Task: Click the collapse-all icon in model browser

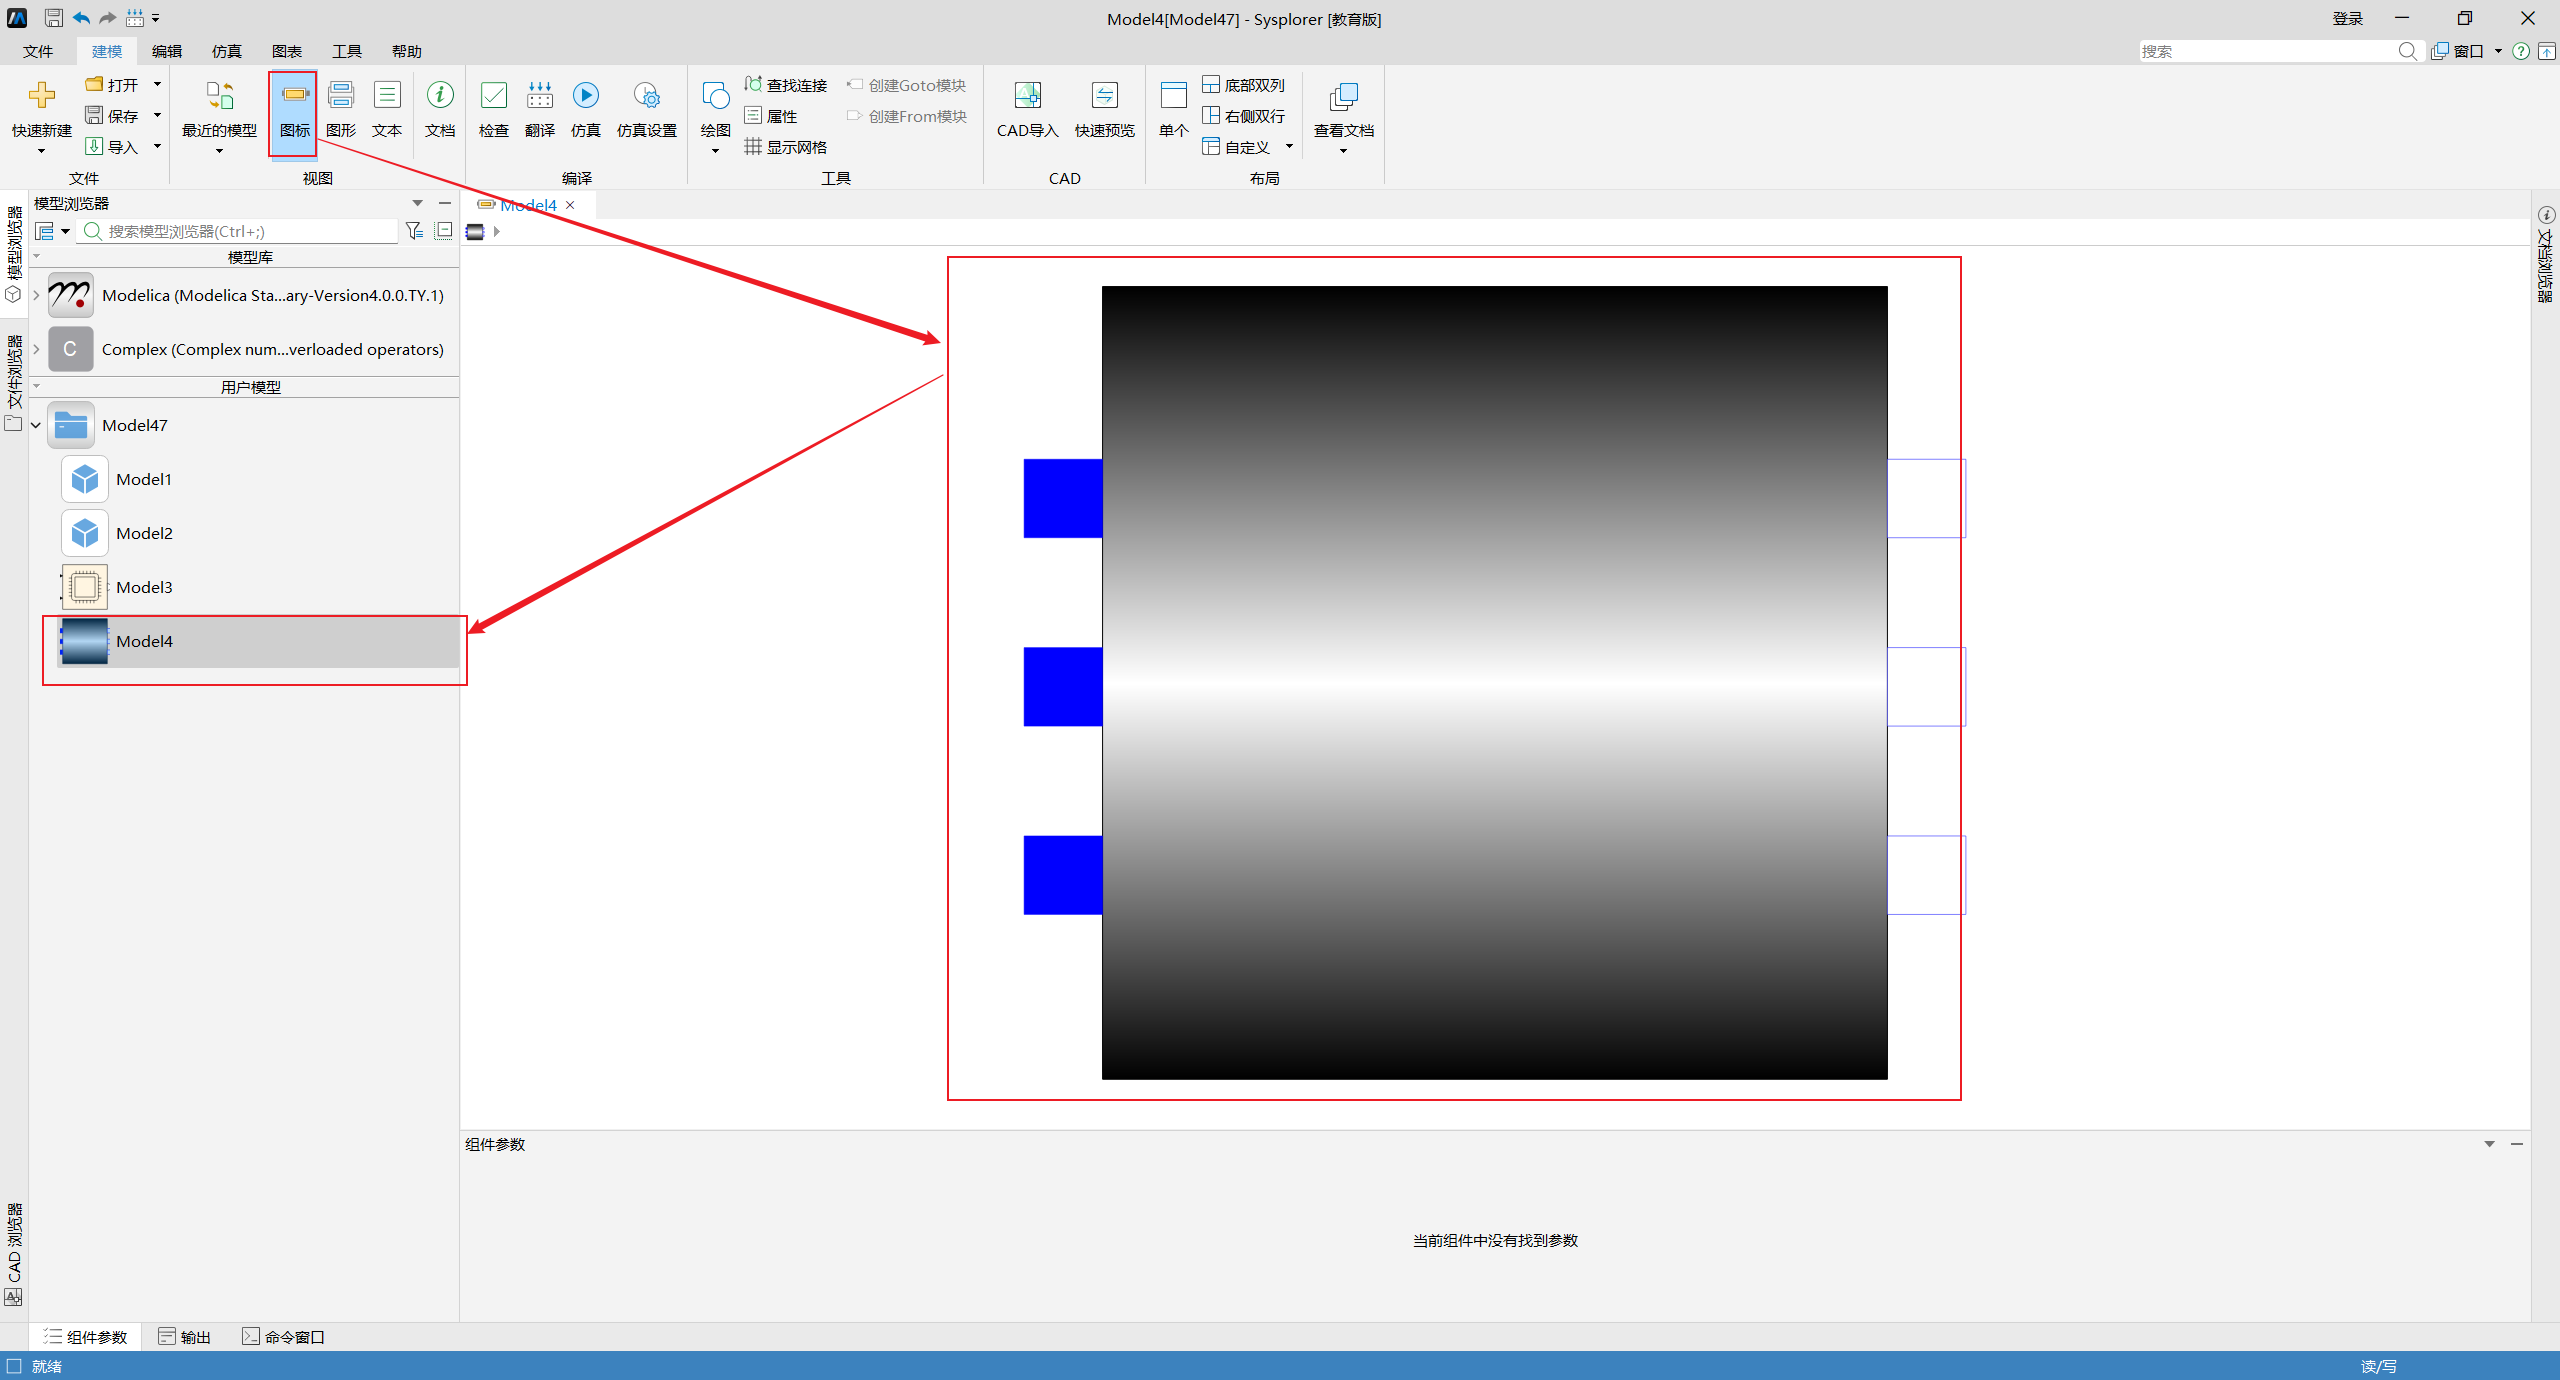Action: (444, 231)
